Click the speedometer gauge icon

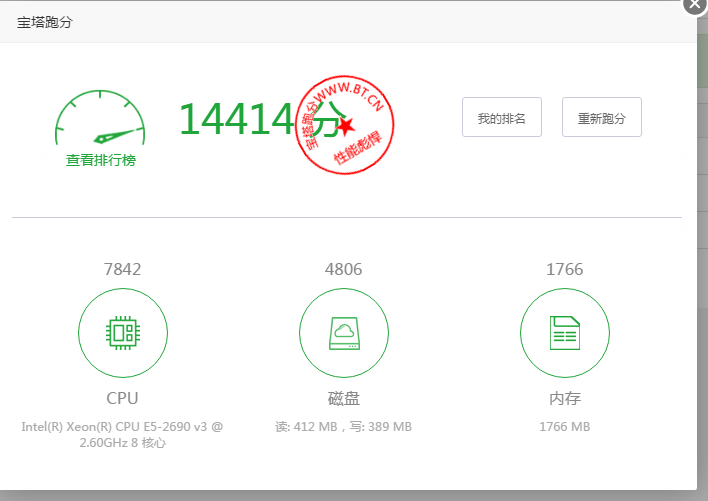coord(100,117)
